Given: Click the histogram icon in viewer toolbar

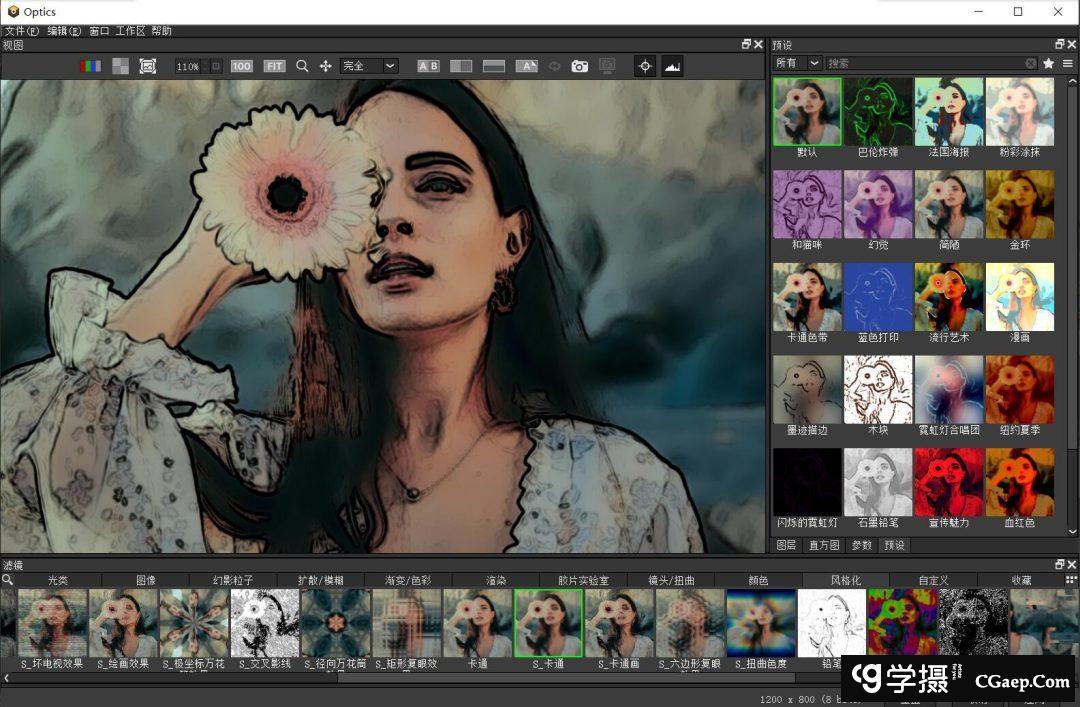Looking at the screenshot, I should tap(672, 66).
